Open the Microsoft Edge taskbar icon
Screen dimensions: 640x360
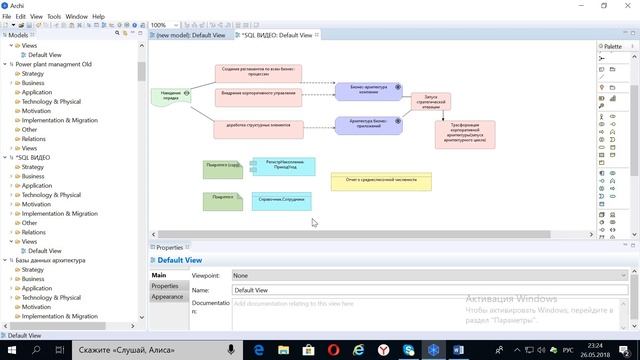259,350
